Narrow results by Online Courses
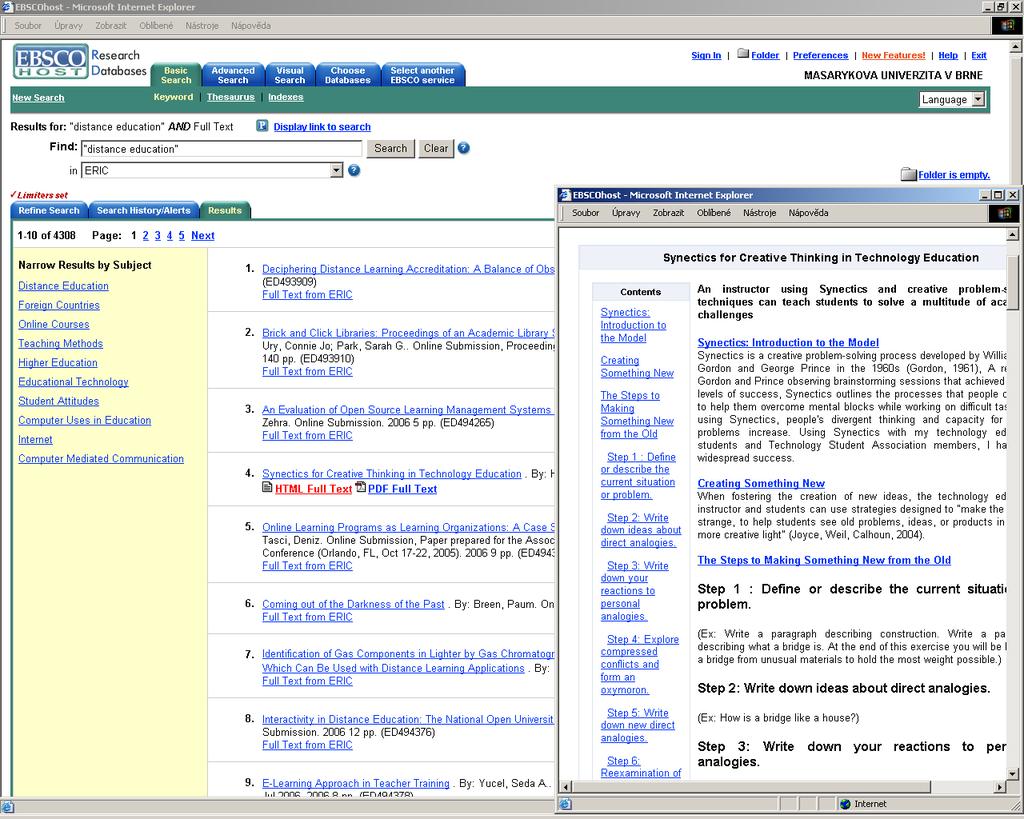 point(54,324)
